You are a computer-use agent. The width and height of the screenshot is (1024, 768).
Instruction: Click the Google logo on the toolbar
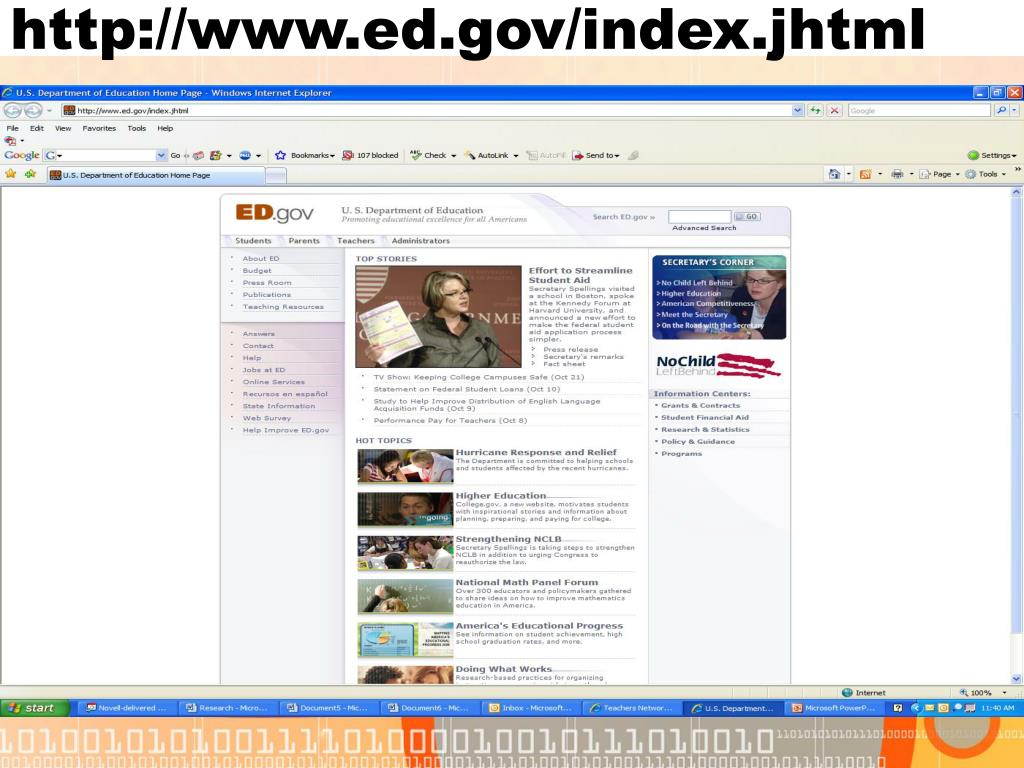[22, 155]
